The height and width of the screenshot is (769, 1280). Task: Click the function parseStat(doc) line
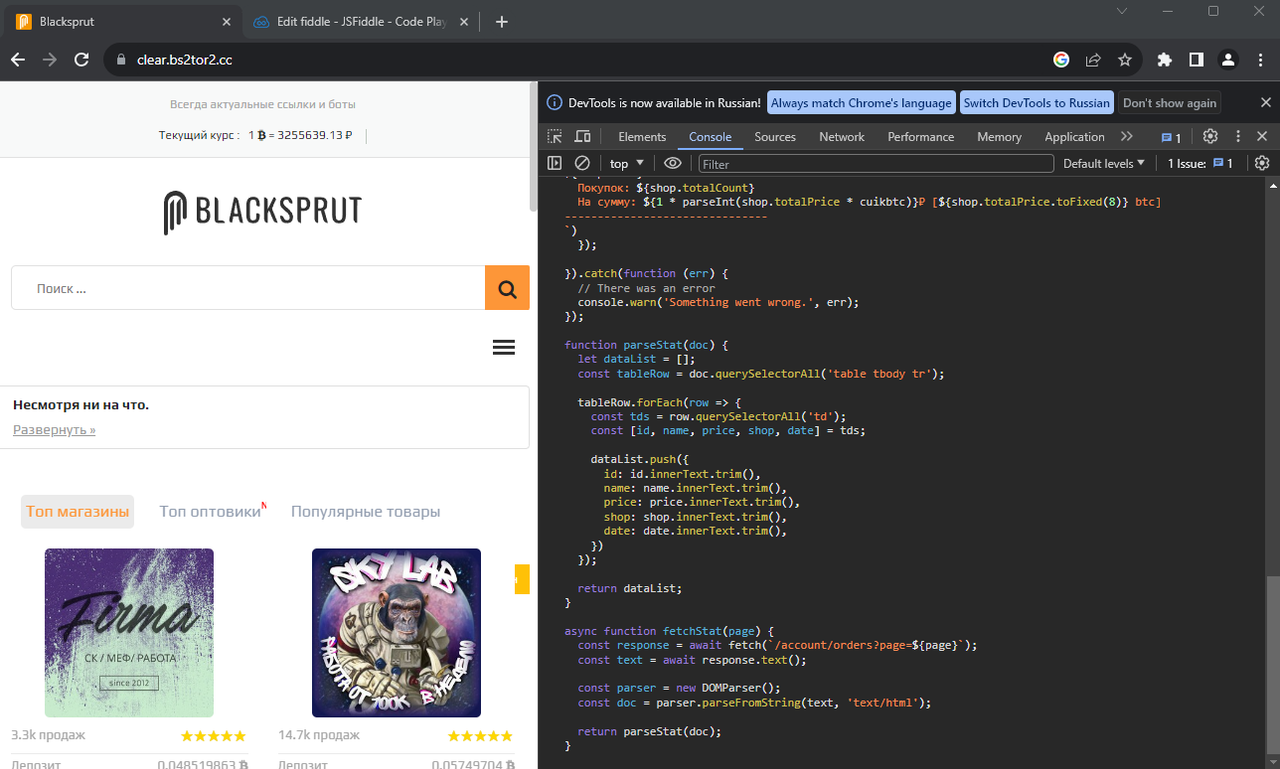click(x=647, y=345)
